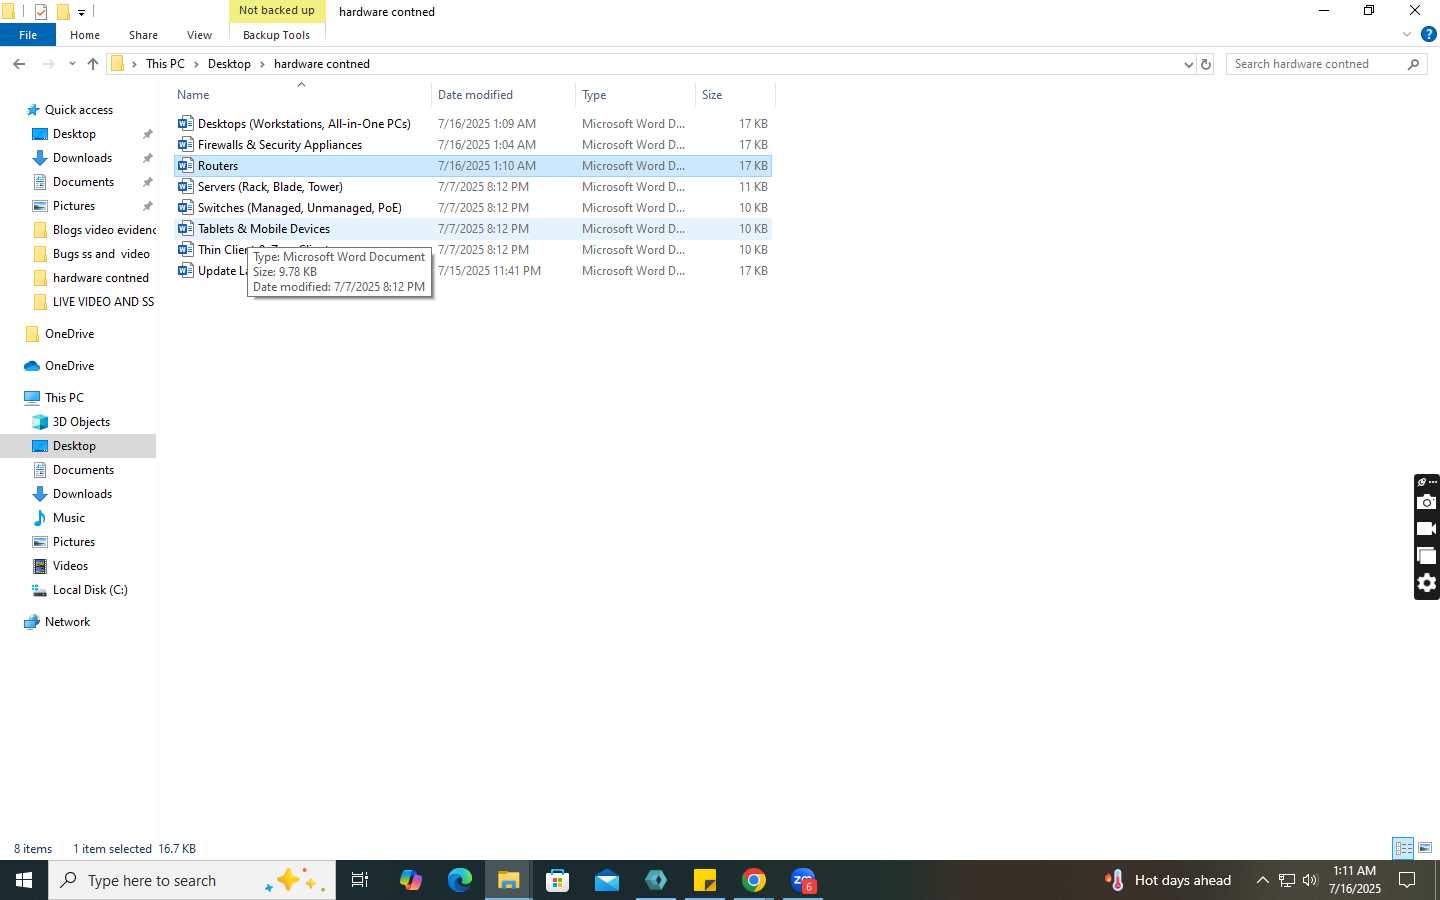Open the Help question mark icon

pyautogui.click(x=1428, y=34)
